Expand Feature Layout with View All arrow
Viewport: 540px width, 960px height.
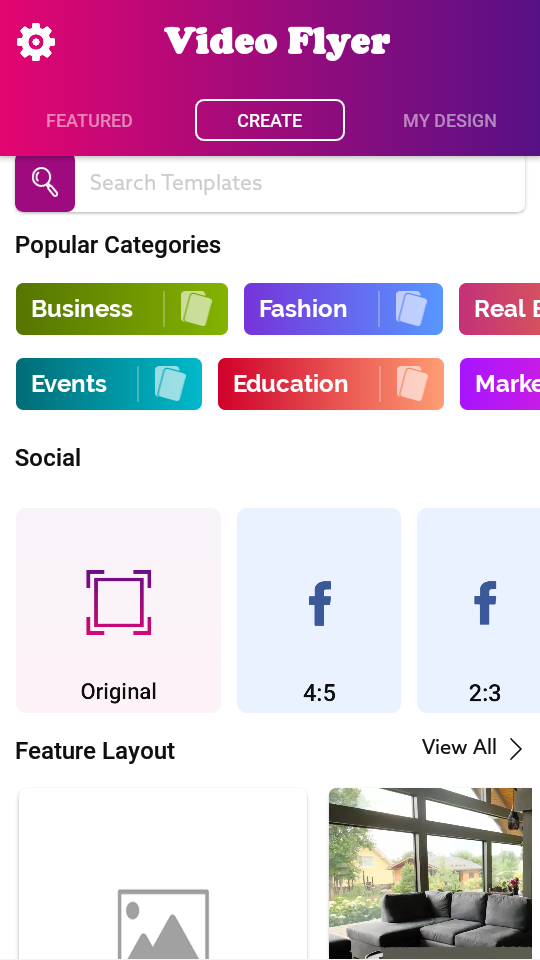473,748
